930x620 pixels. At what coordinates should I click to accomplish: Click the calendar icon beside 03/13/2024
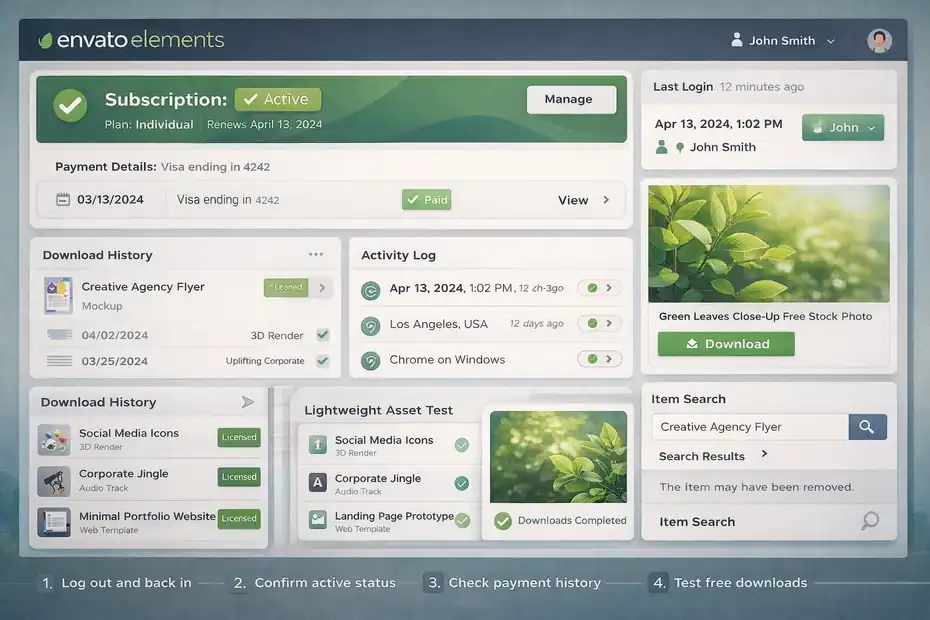[62, 199]
